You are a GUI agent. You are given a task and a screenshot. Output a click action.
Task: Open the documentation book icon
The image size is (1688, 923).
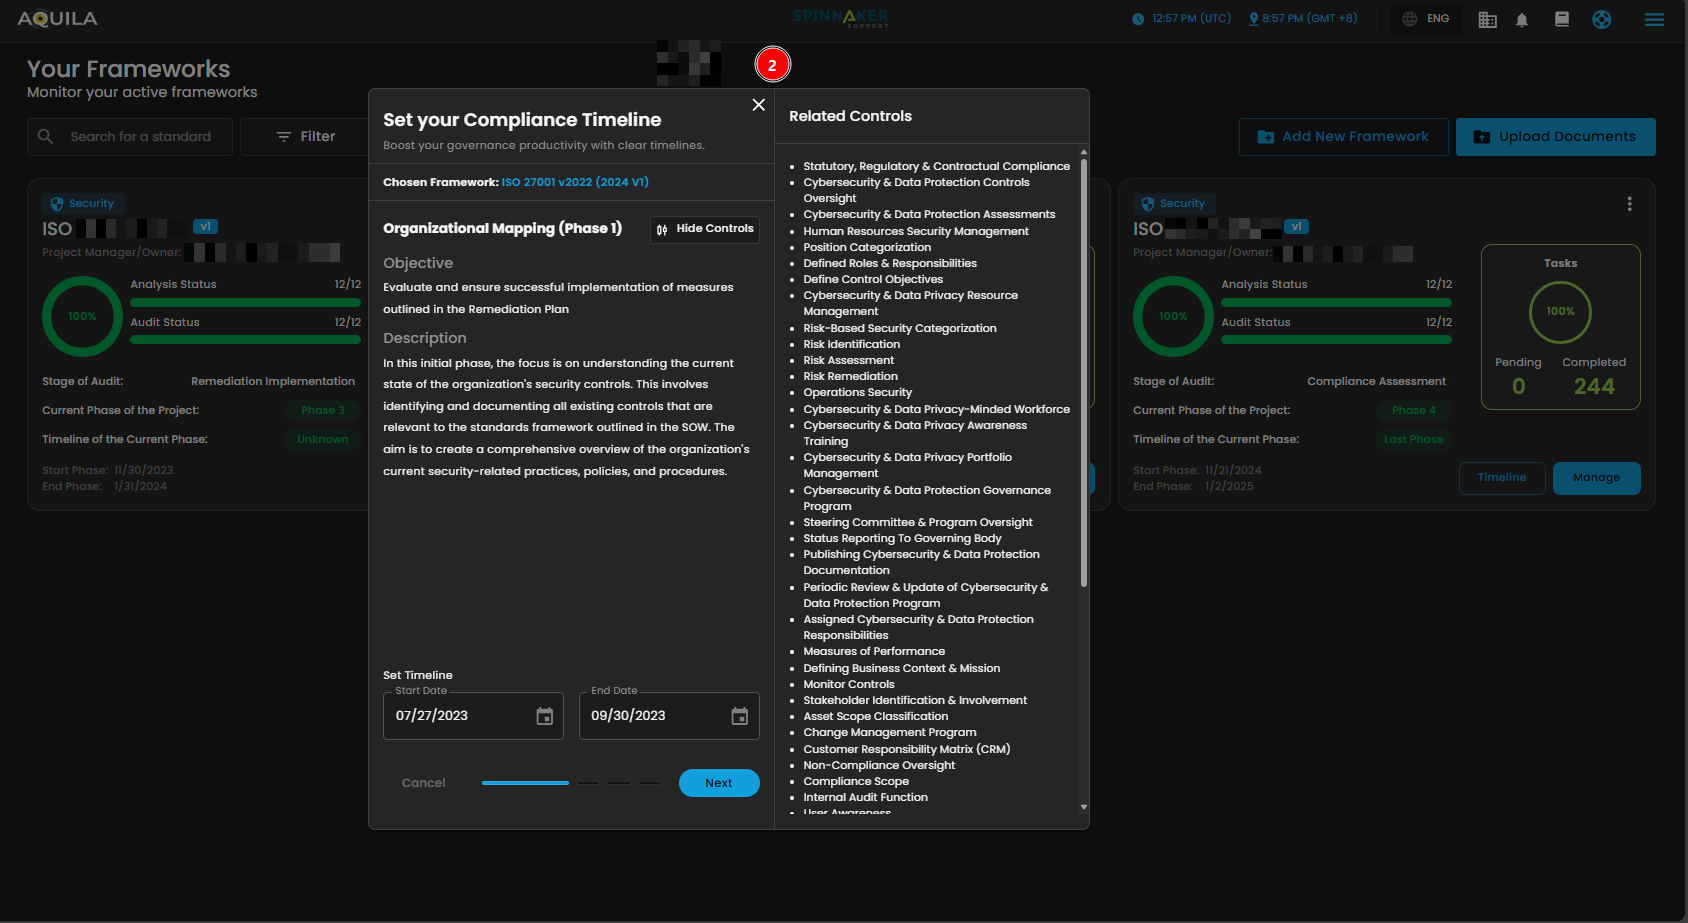click(x=1561, y=19)
